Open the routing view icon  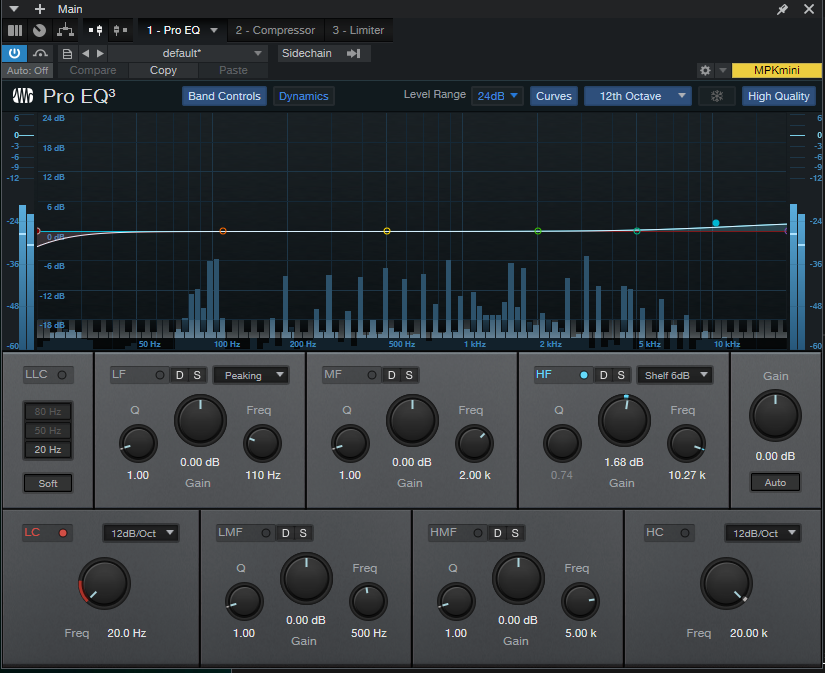click(x=65, y=30)
